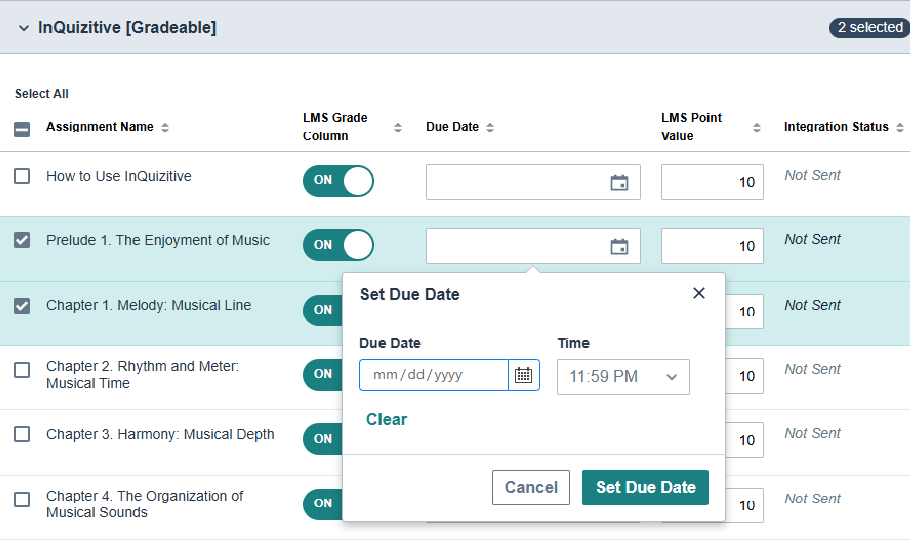910x541 pixels.
Task: Close the Set Due Date popup
Action: (699, 293)
